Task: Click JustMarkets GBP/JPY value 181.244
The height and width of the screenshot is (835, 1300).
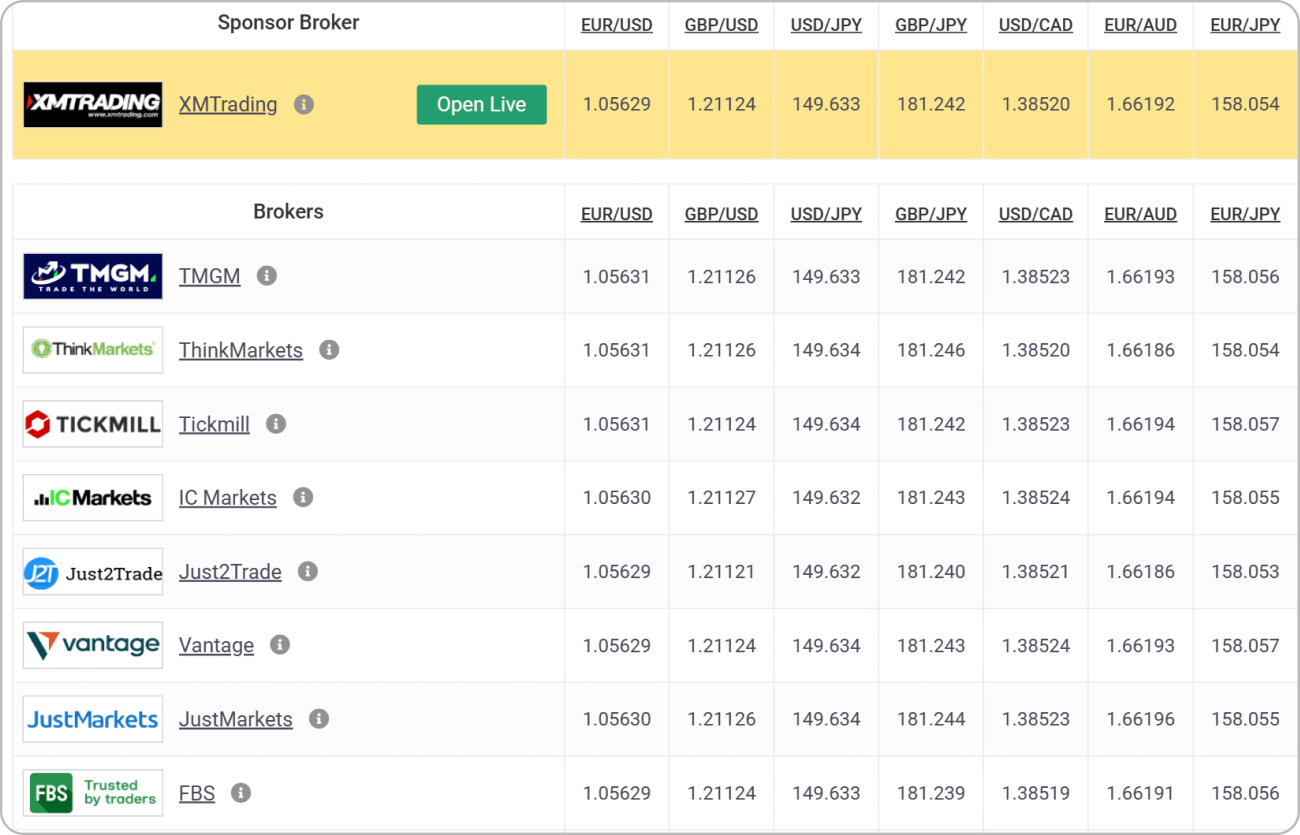Action: click(931, 719)
